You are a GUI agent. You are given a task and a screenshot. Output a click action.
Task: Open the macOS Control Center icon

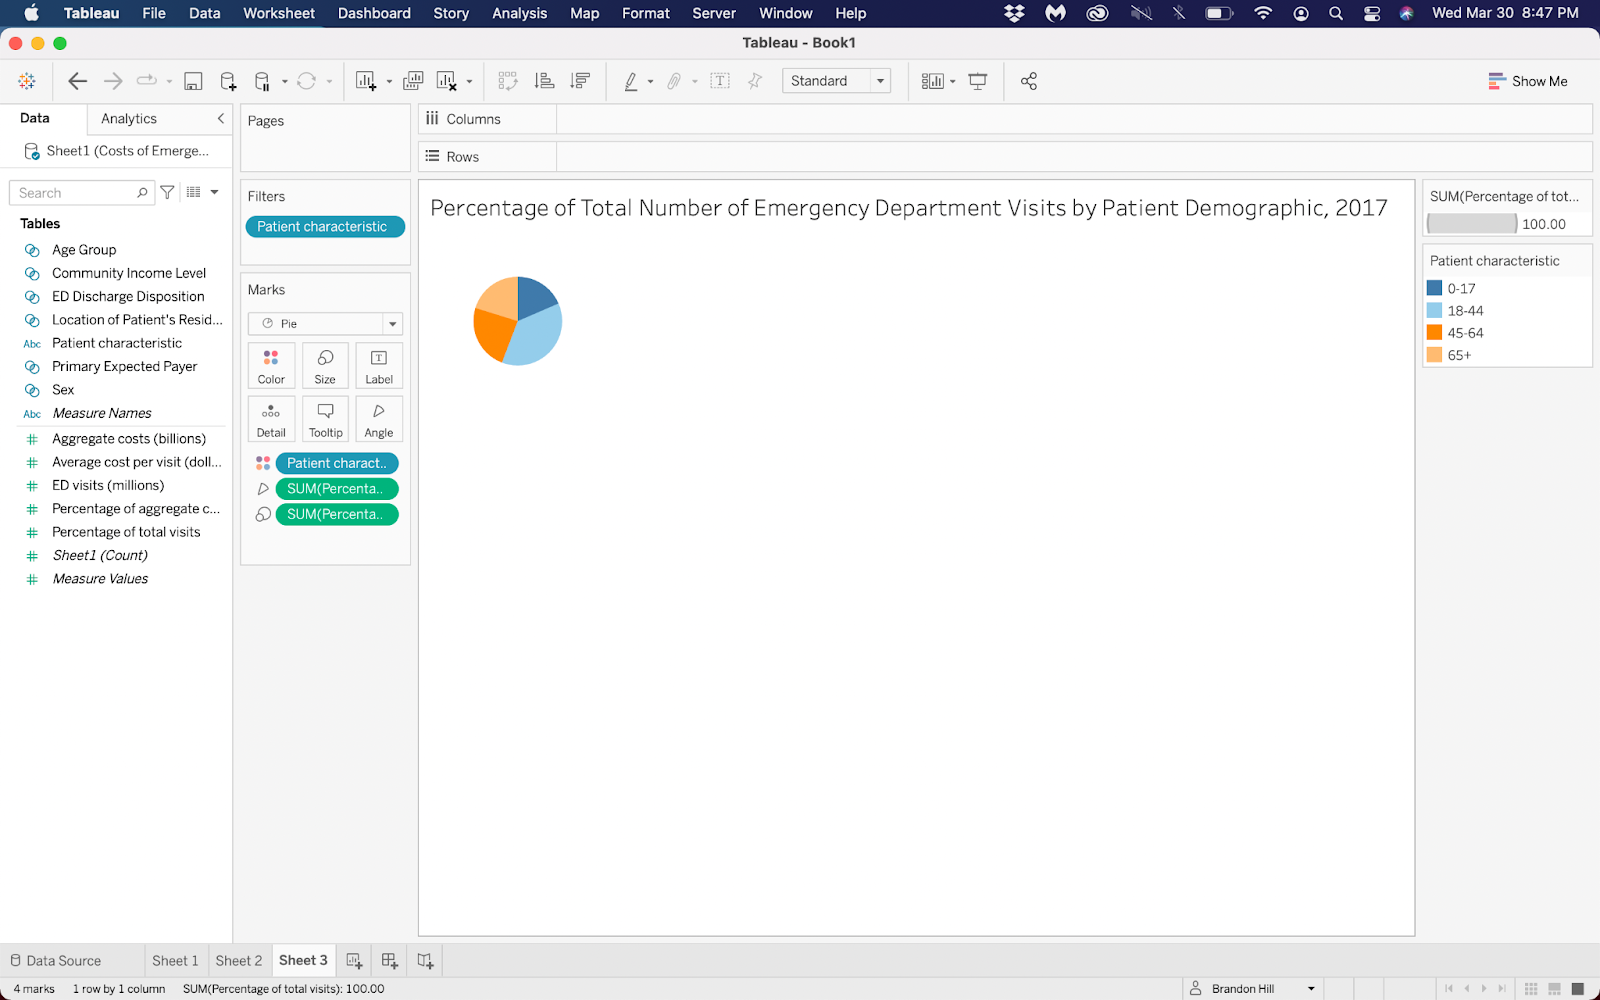click(x=1372, y=13)
